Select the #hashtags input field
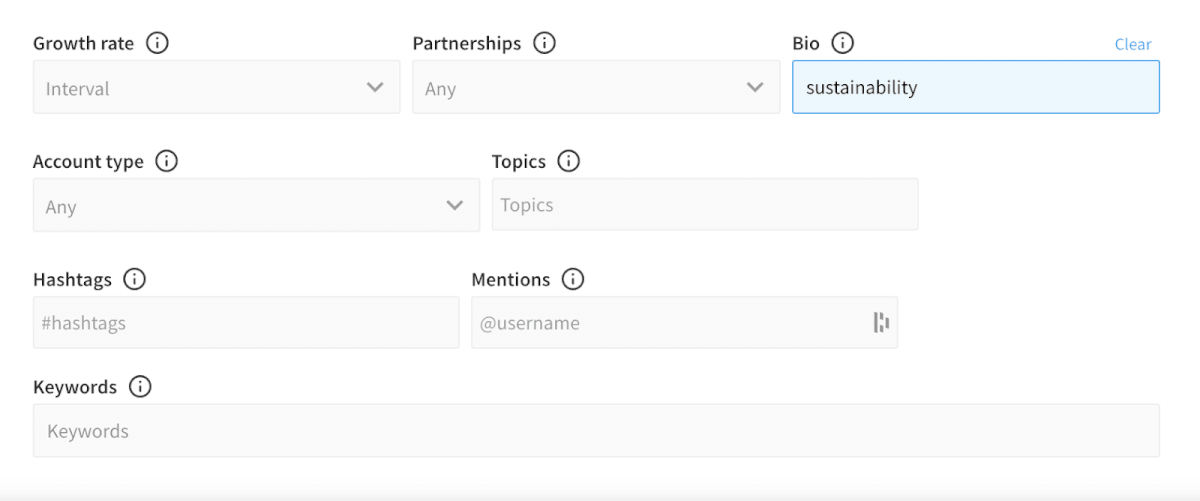1200x501 pixels. click(x=246, y=323)
